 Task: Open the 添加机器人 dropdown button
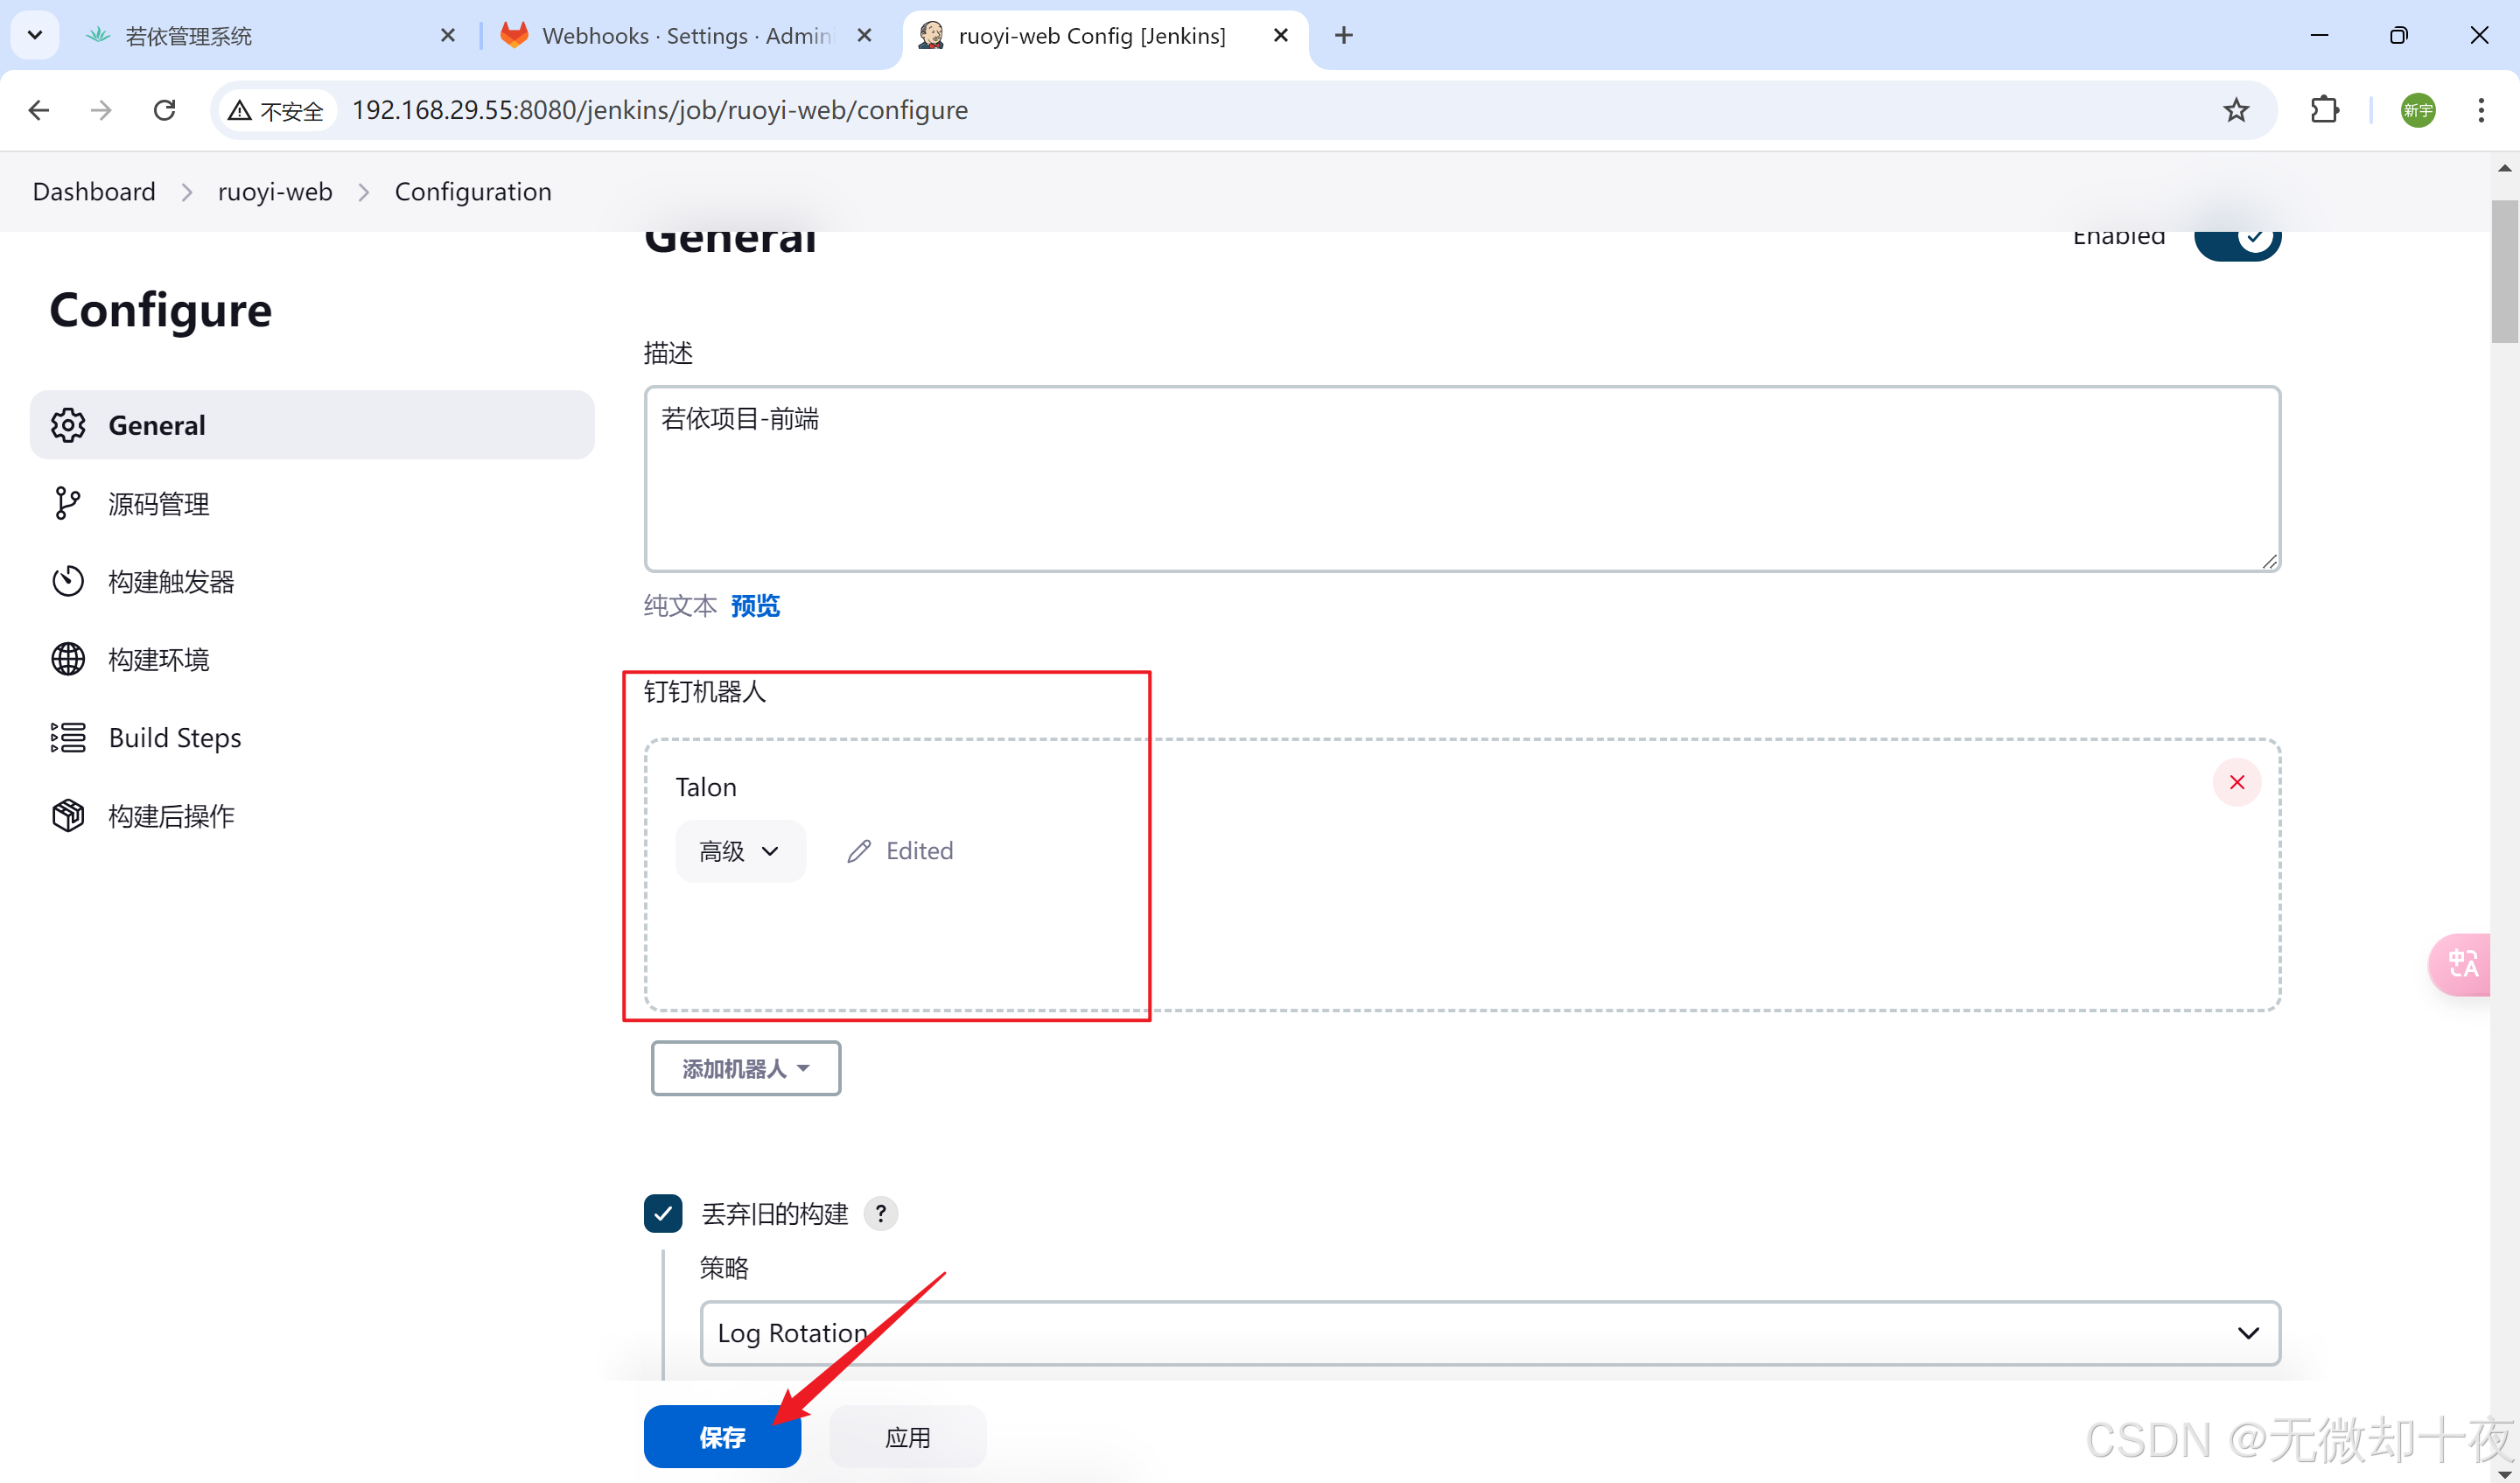pos(746,1068)
